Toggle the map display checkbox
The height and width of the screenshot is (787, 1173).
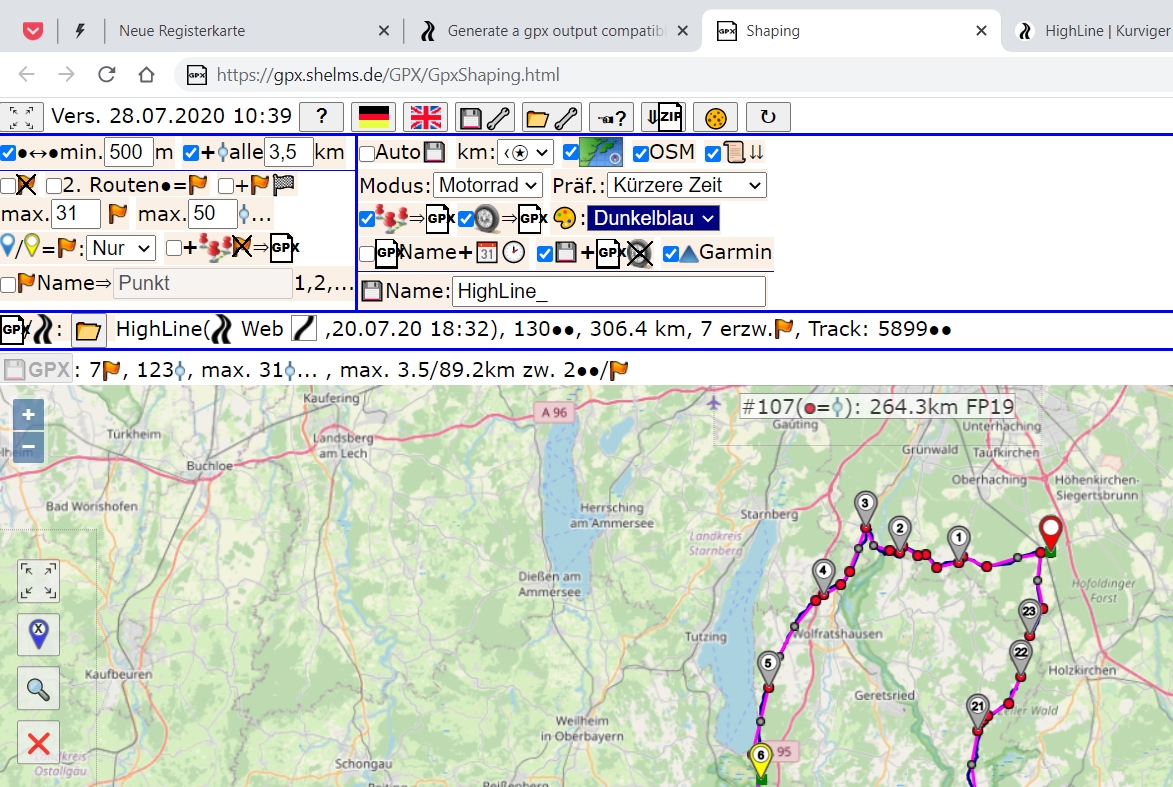coord(571,153)
